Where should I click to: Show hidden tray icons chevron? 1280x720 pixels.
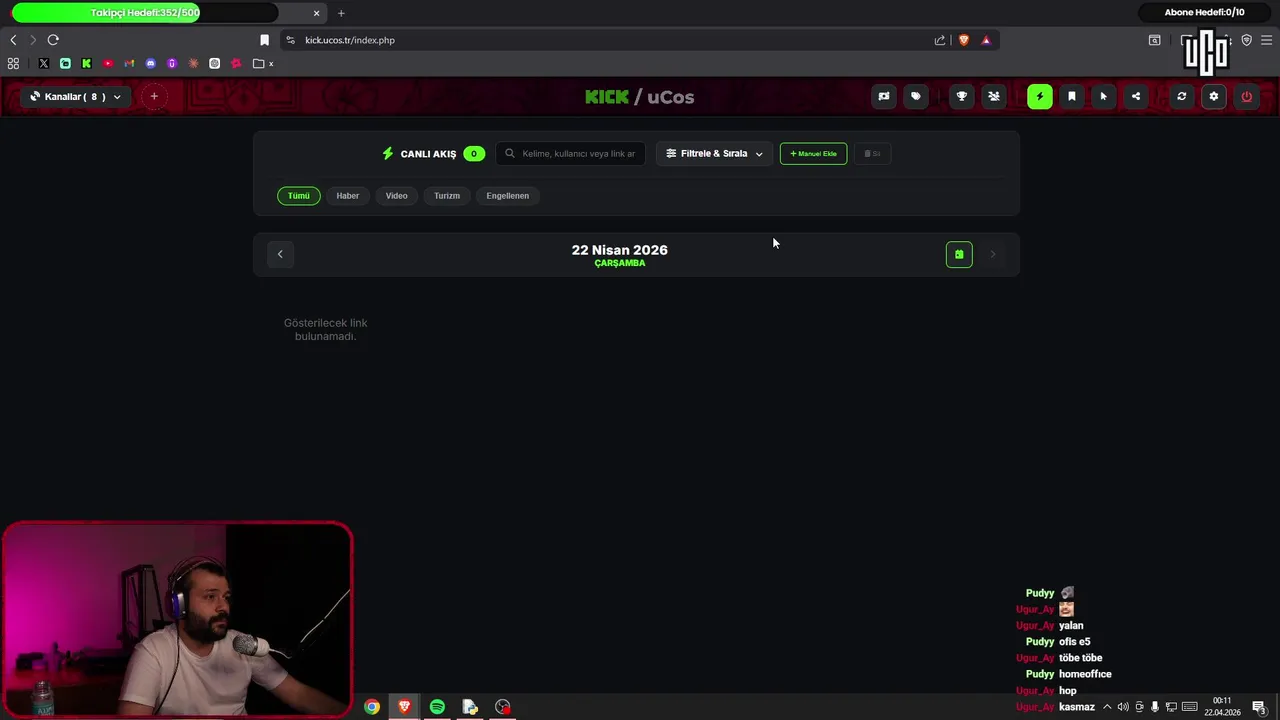pyautogui.click(x=1107, y=707)
